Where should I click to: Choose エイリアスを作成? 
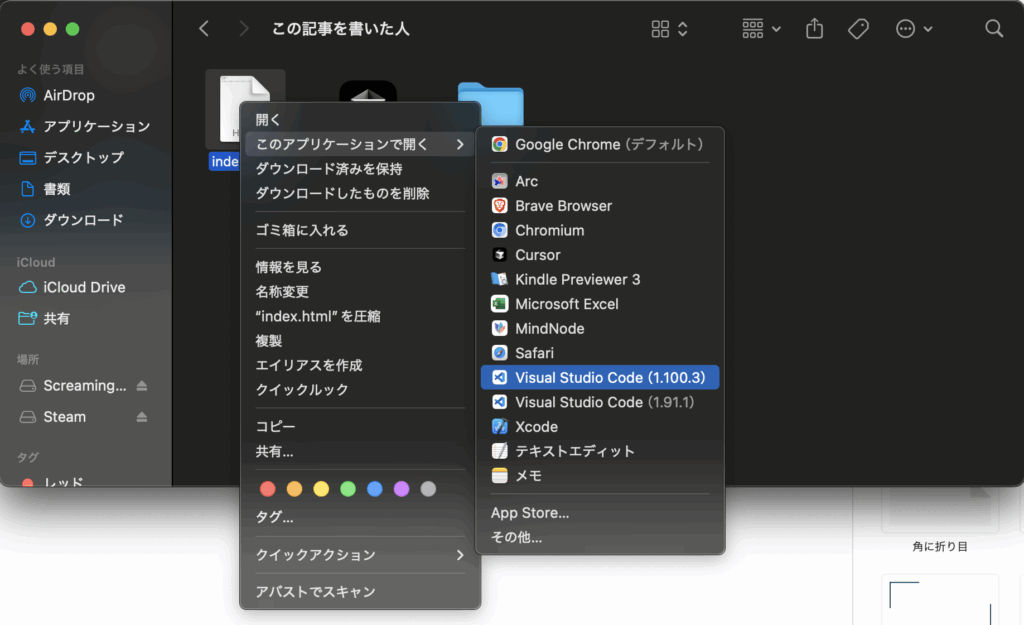360,365
